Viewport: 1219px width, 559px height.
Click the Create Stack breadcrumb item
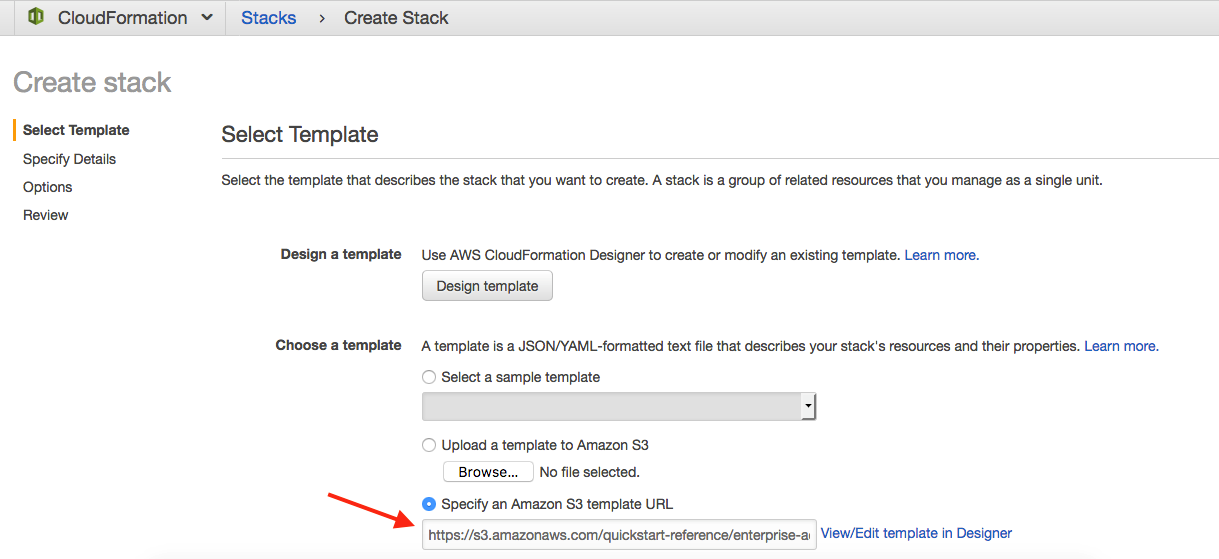click(396, 18)
